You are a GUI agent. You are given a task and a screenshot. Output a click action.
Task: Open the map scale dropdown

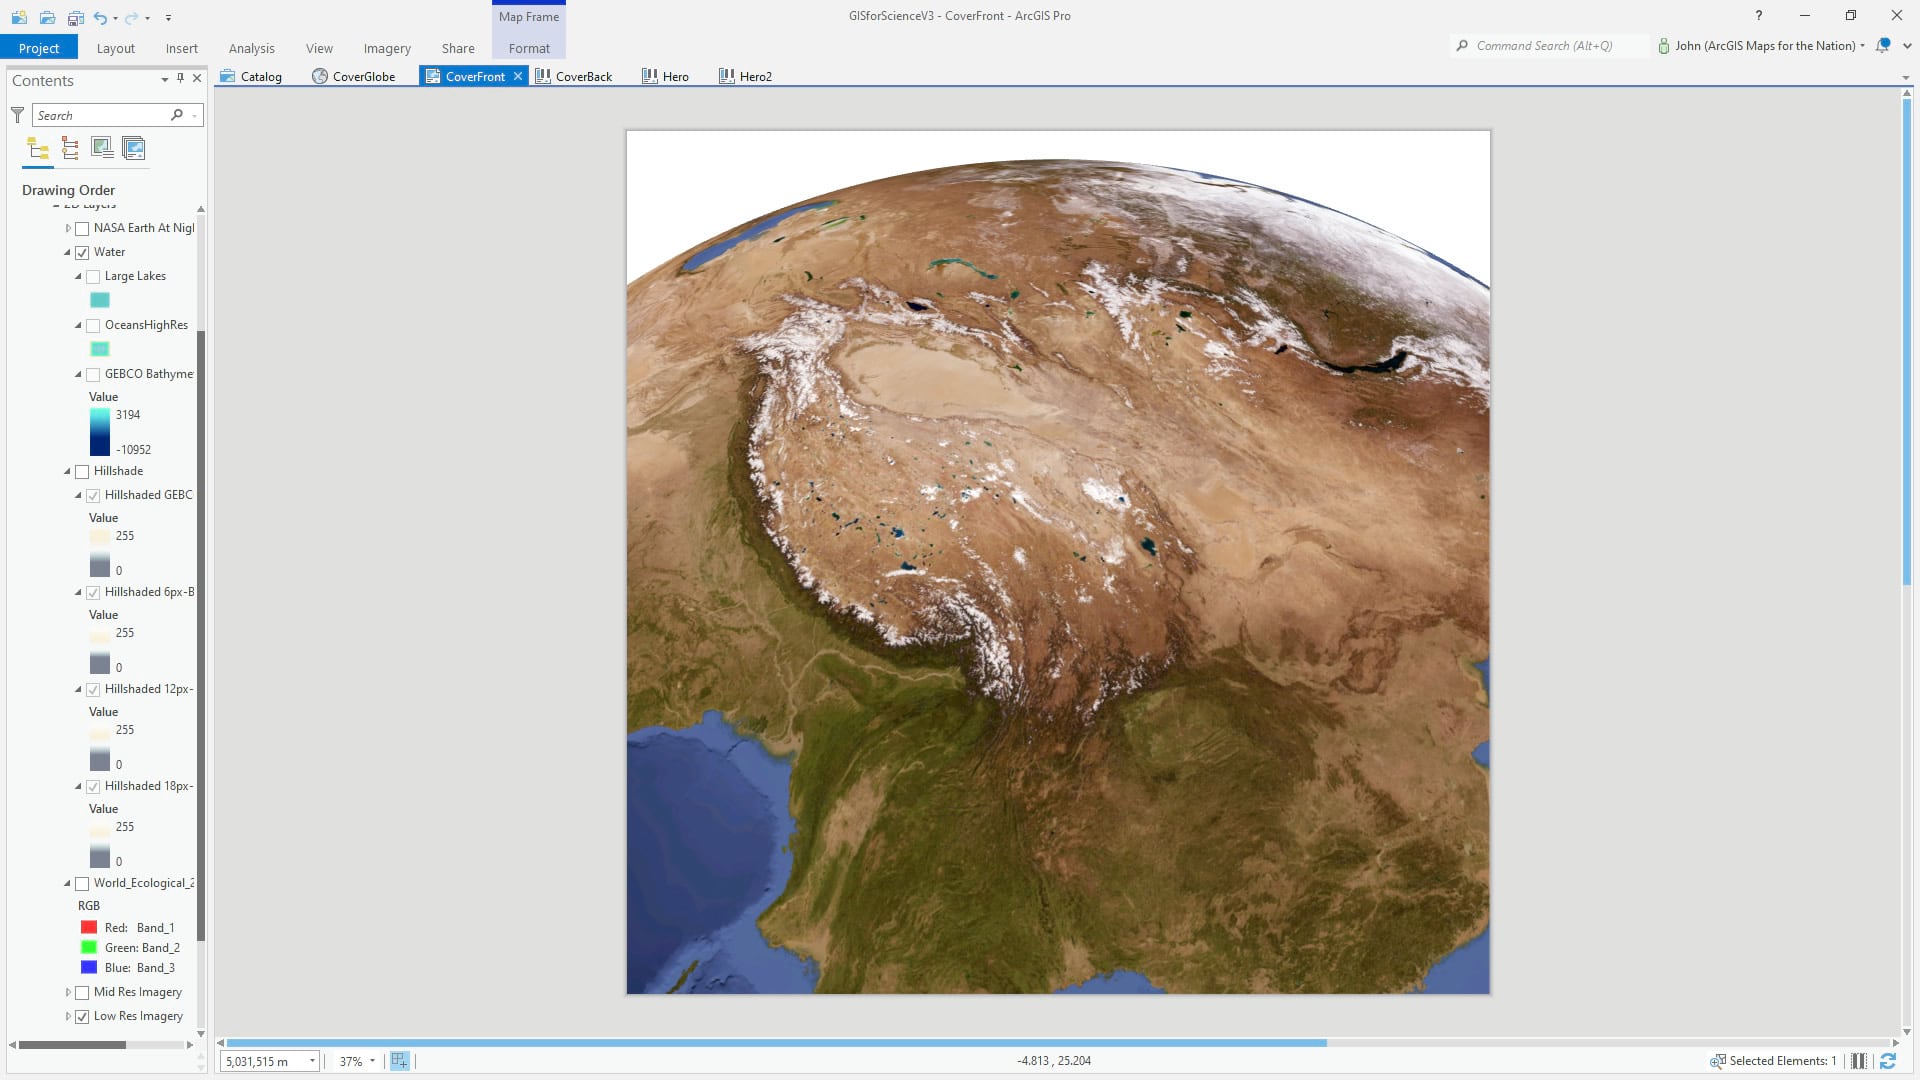pos(312,1061)
